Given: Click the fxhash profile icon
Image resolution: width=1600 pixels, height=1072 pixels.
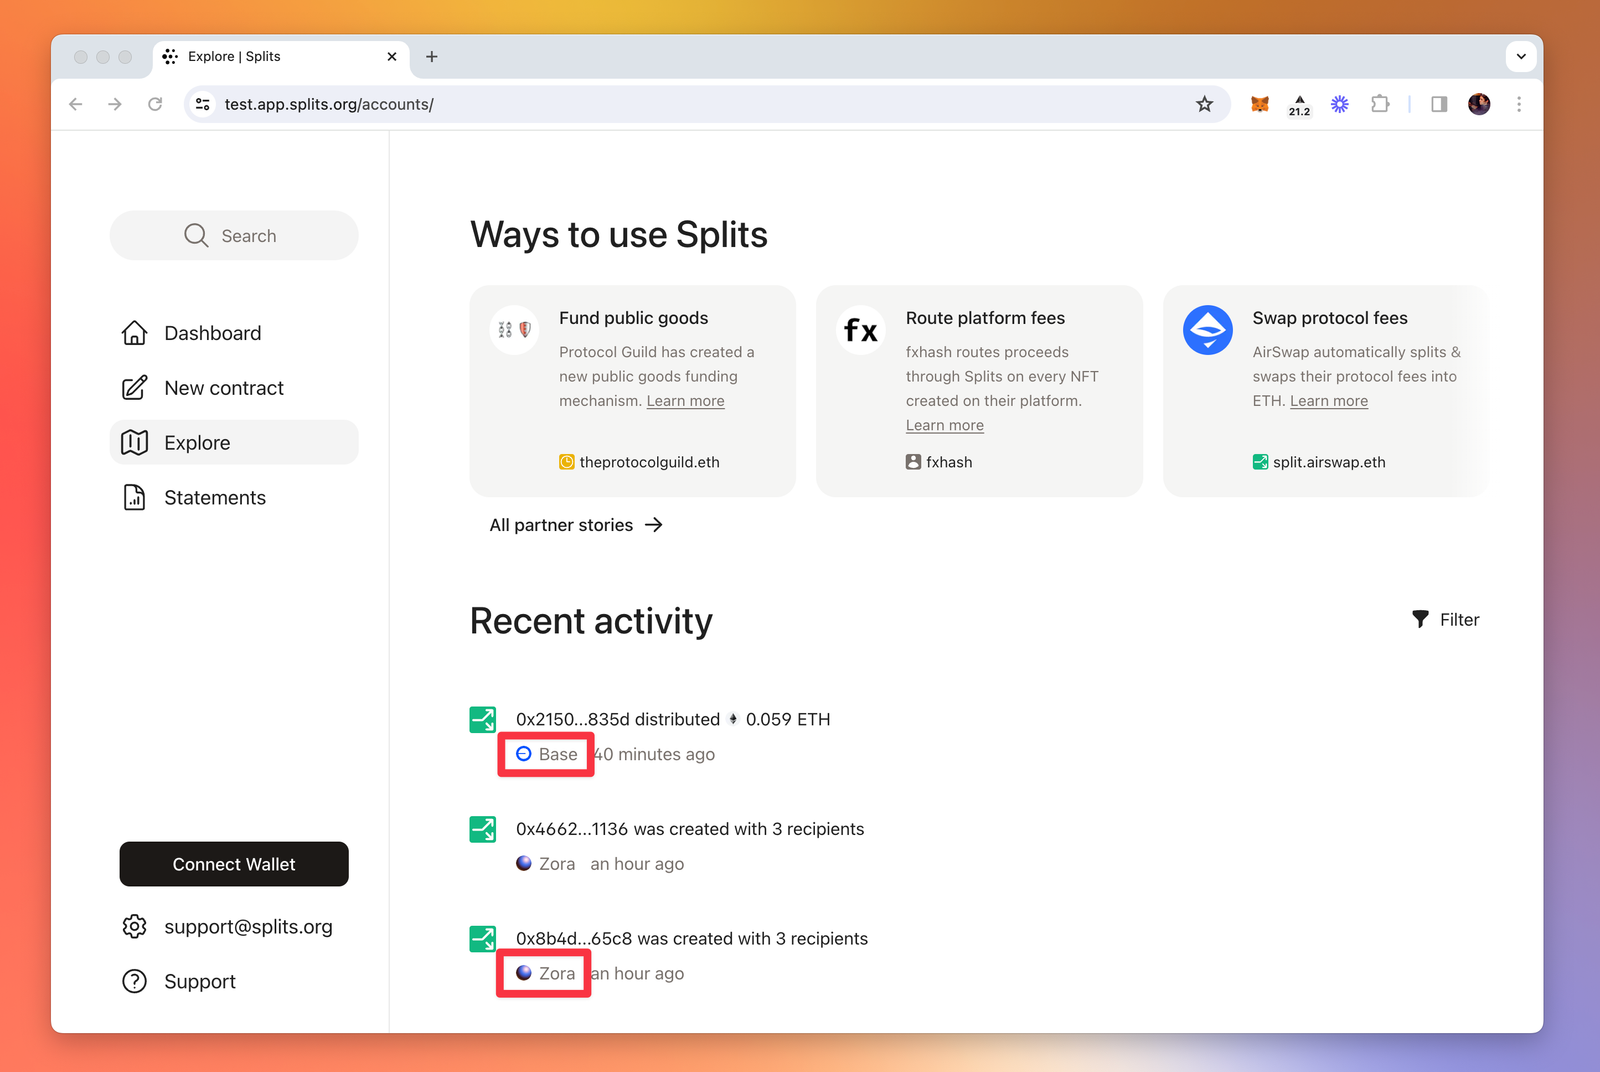Looking at the screenshot, I should coord(911,462).
